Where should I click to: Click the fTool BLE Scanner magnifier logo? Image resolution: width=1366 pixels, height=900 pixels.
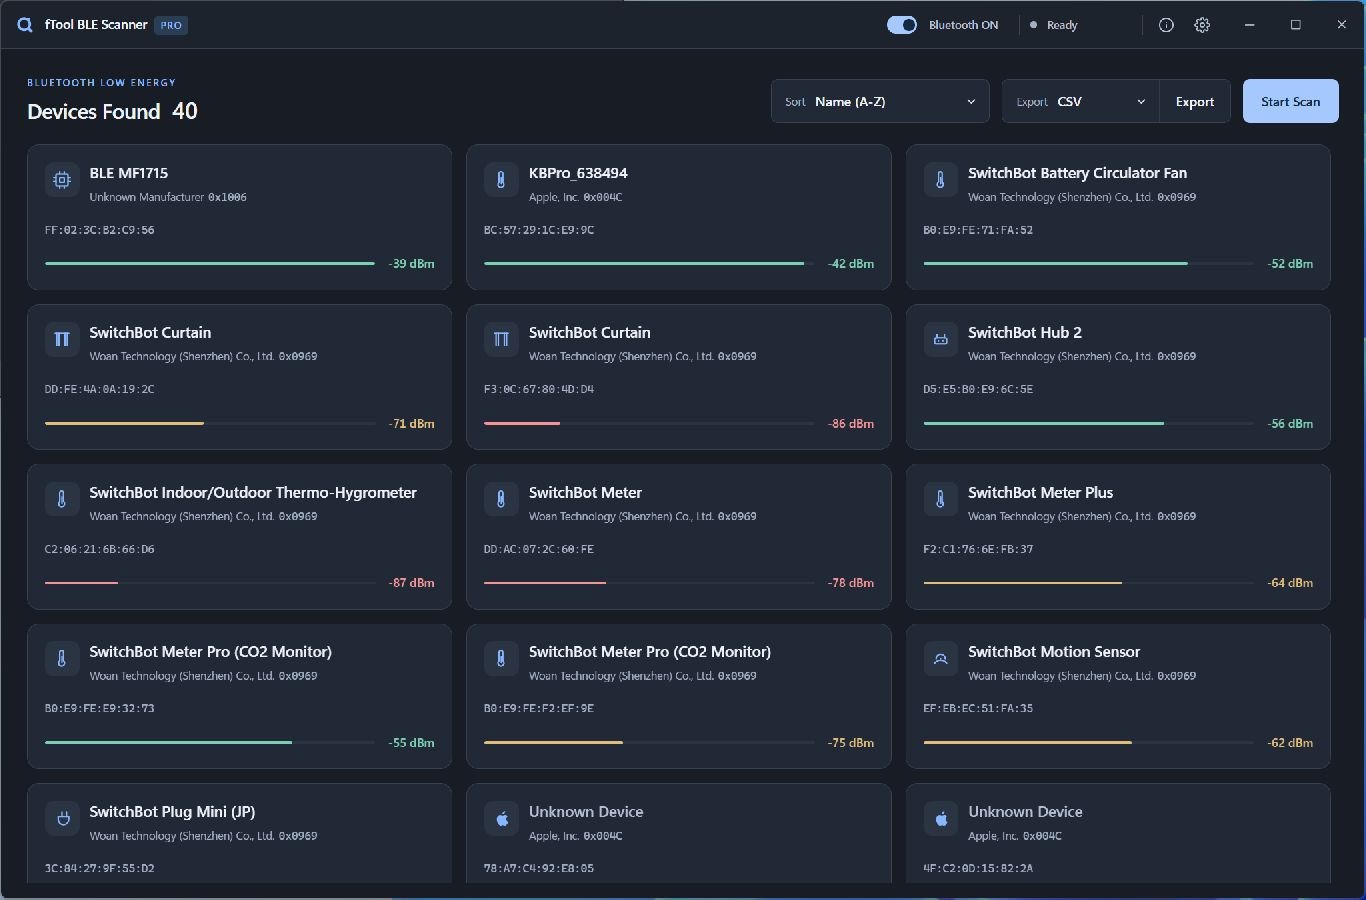click(25, 25)
